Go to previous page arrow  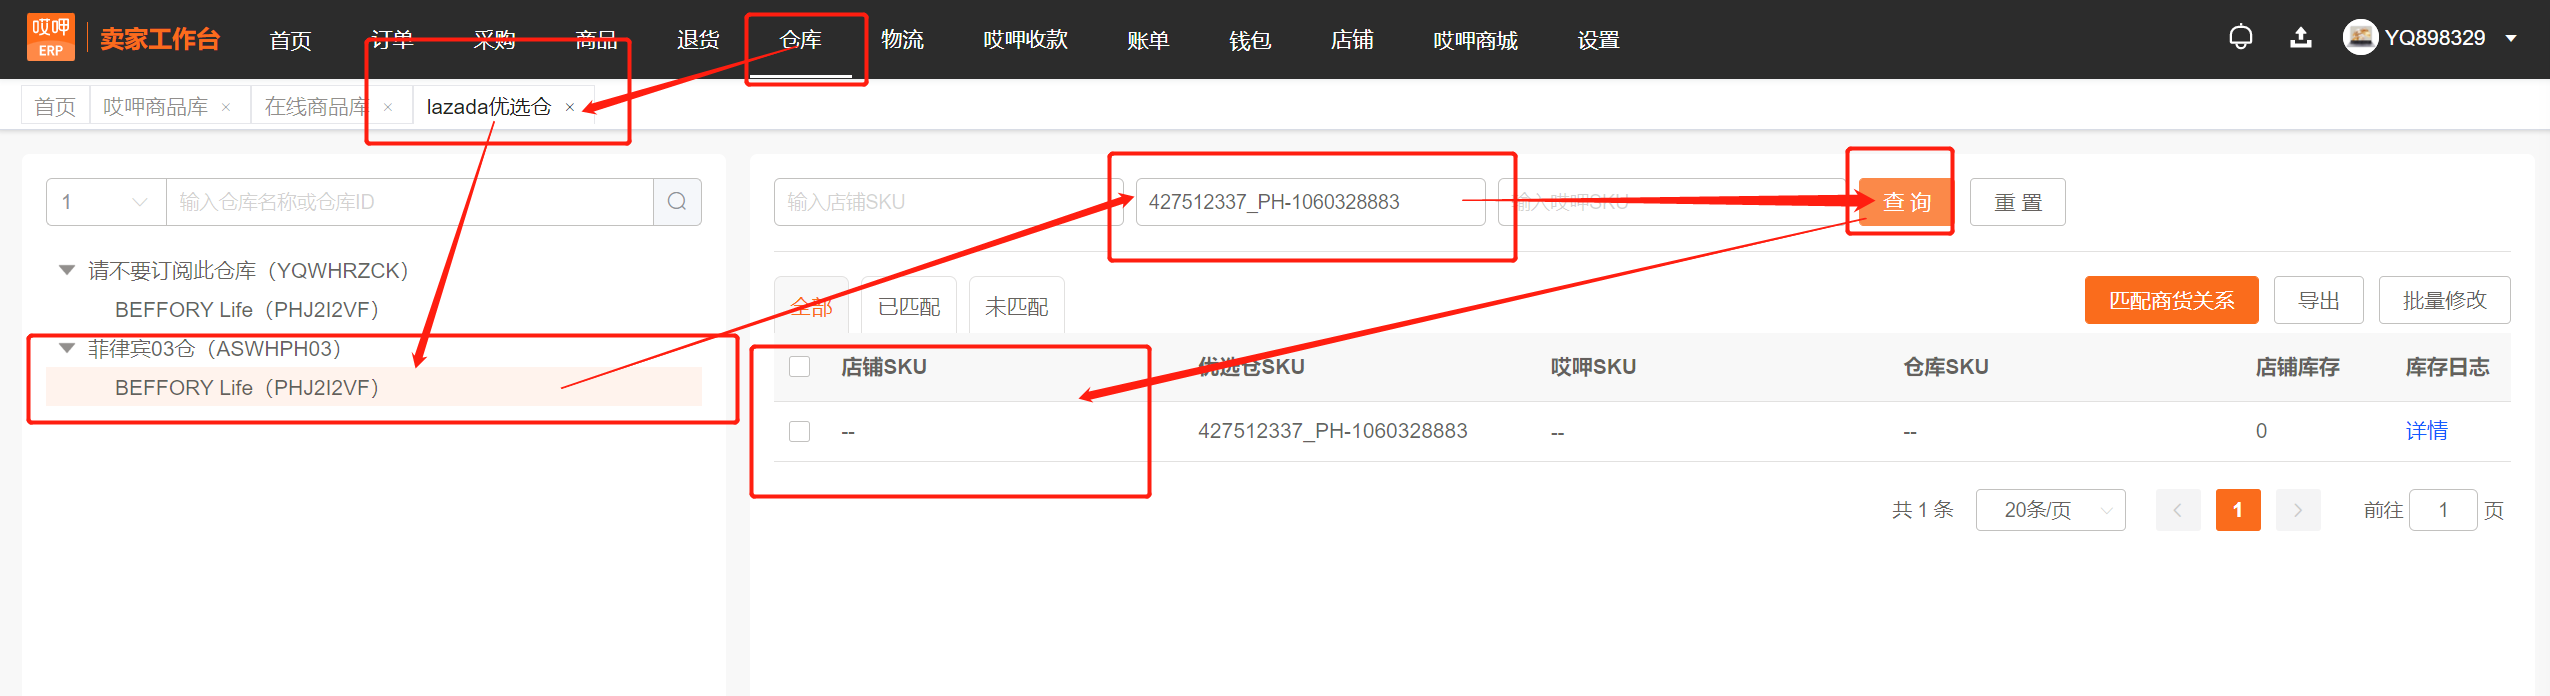[x=2178, y=510]
